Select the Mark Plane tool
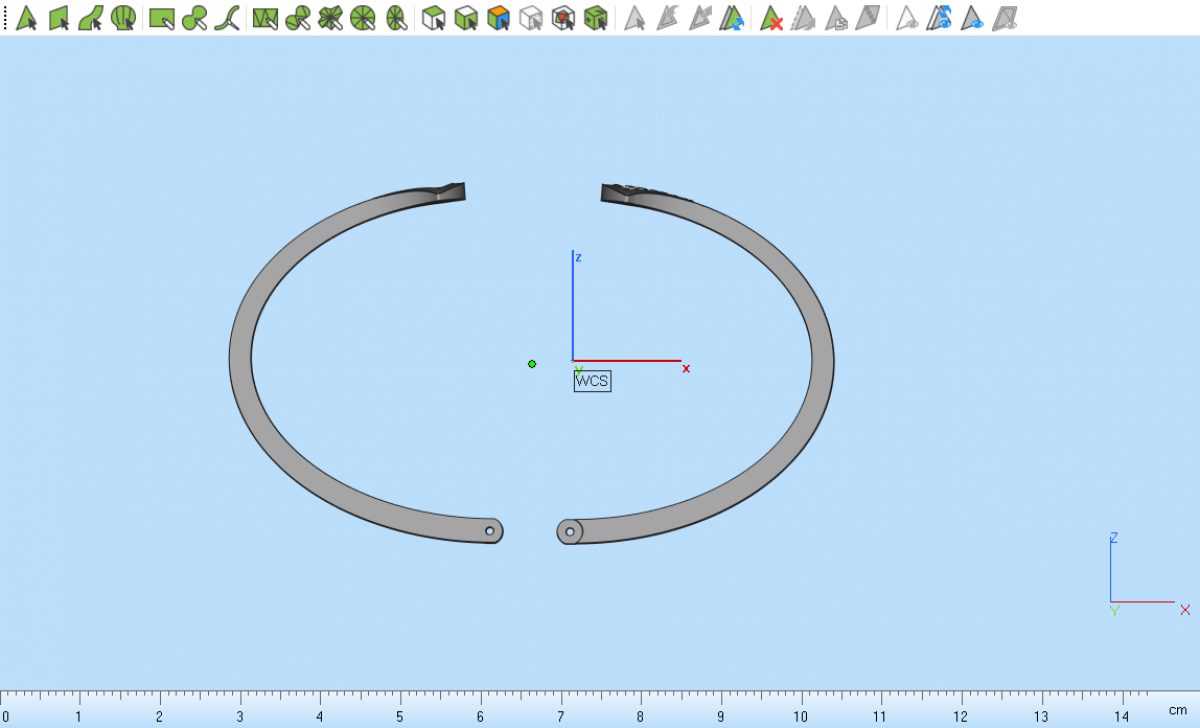The height and width of the screenshot is (728, 1200). [59, 18]
